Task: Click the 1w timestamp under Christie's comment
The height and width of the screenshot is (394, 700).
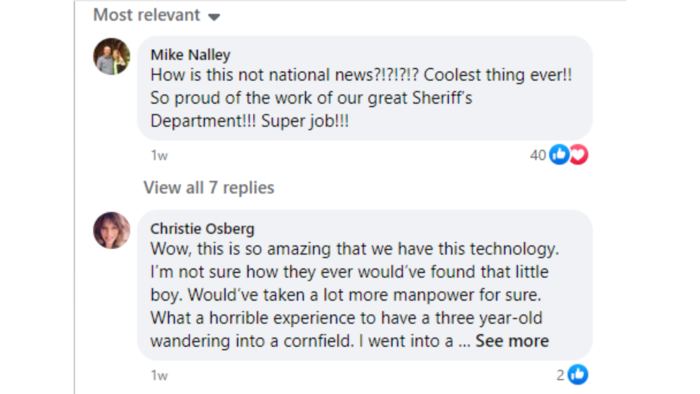Action: pos(159,376)
